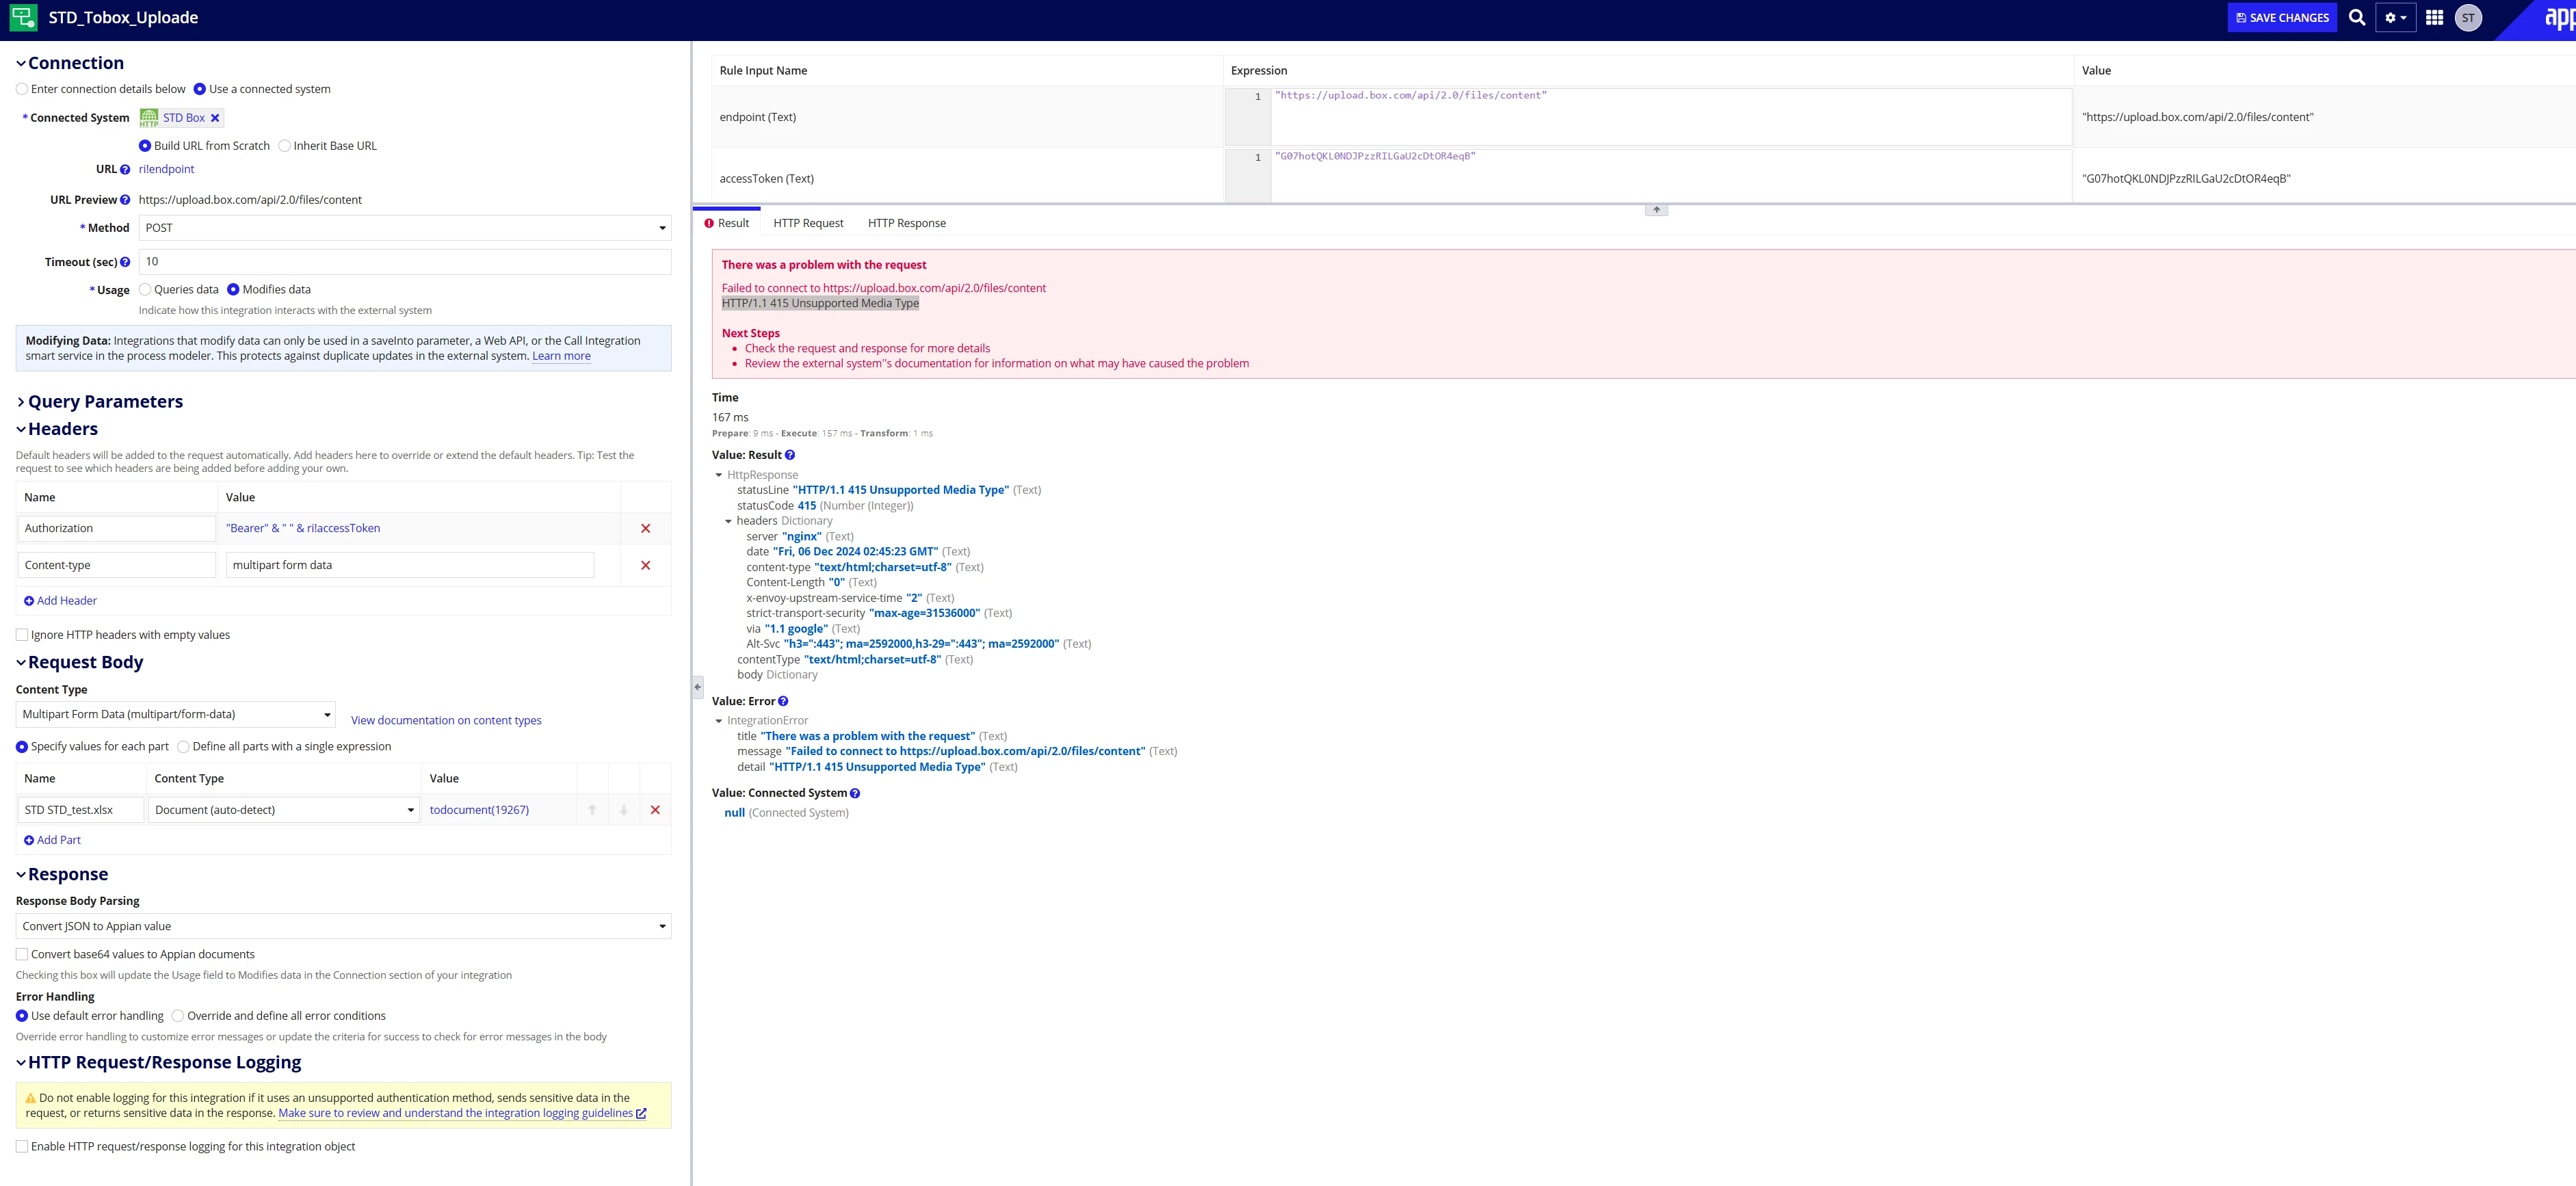Collapse the Response section
This screenshot has width=2576, height=1186.
[21, 875]
